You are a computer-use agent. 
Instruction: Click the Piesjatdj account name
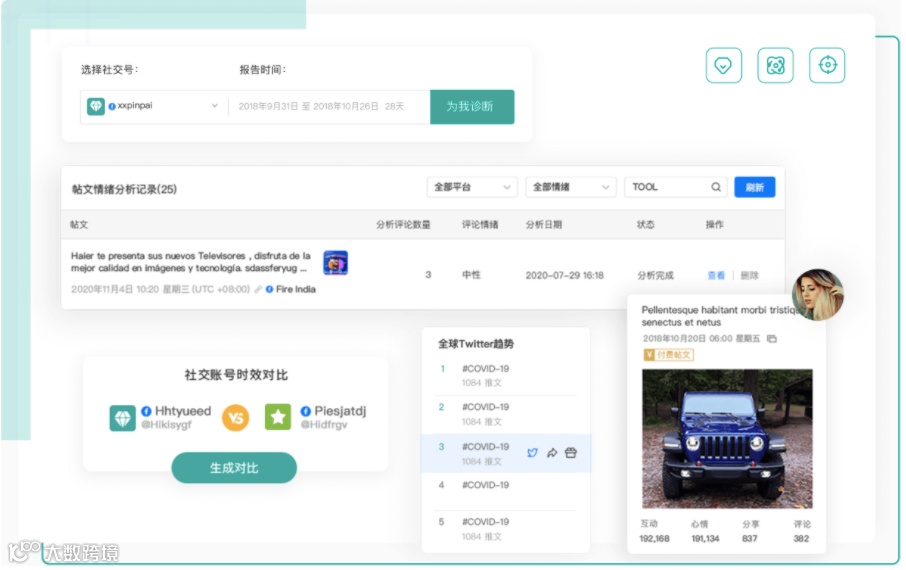340,411
